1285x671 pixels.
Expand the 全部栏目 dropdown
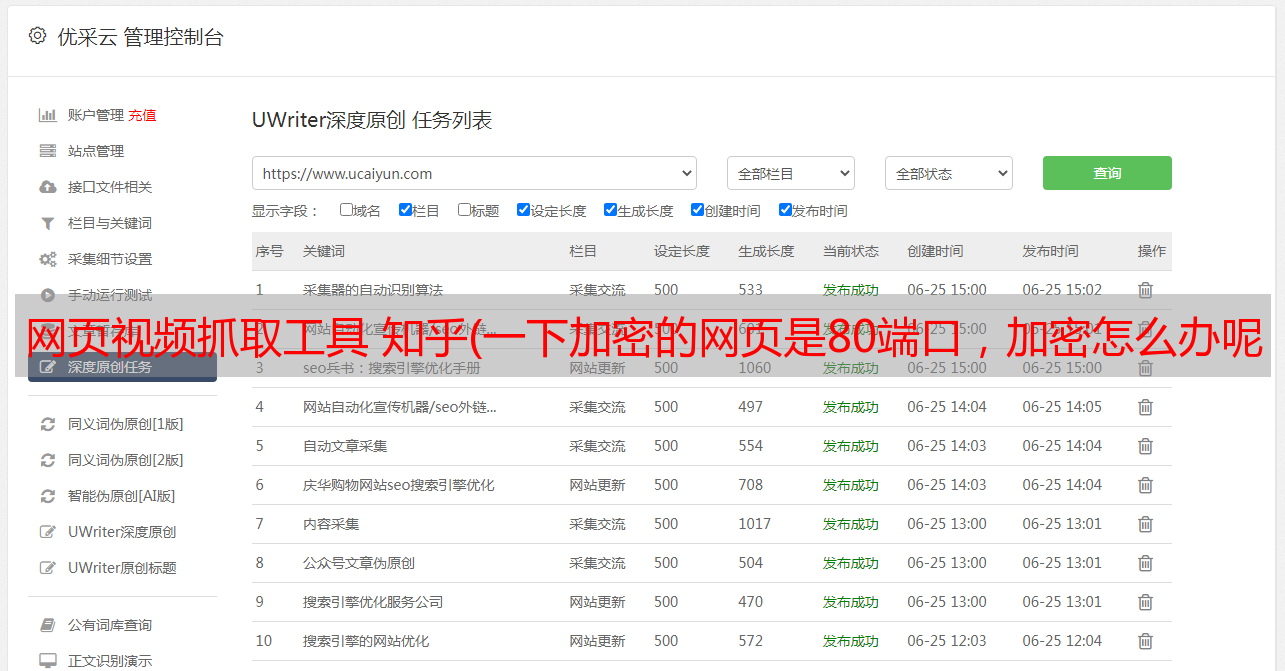[x=791, y=173]
